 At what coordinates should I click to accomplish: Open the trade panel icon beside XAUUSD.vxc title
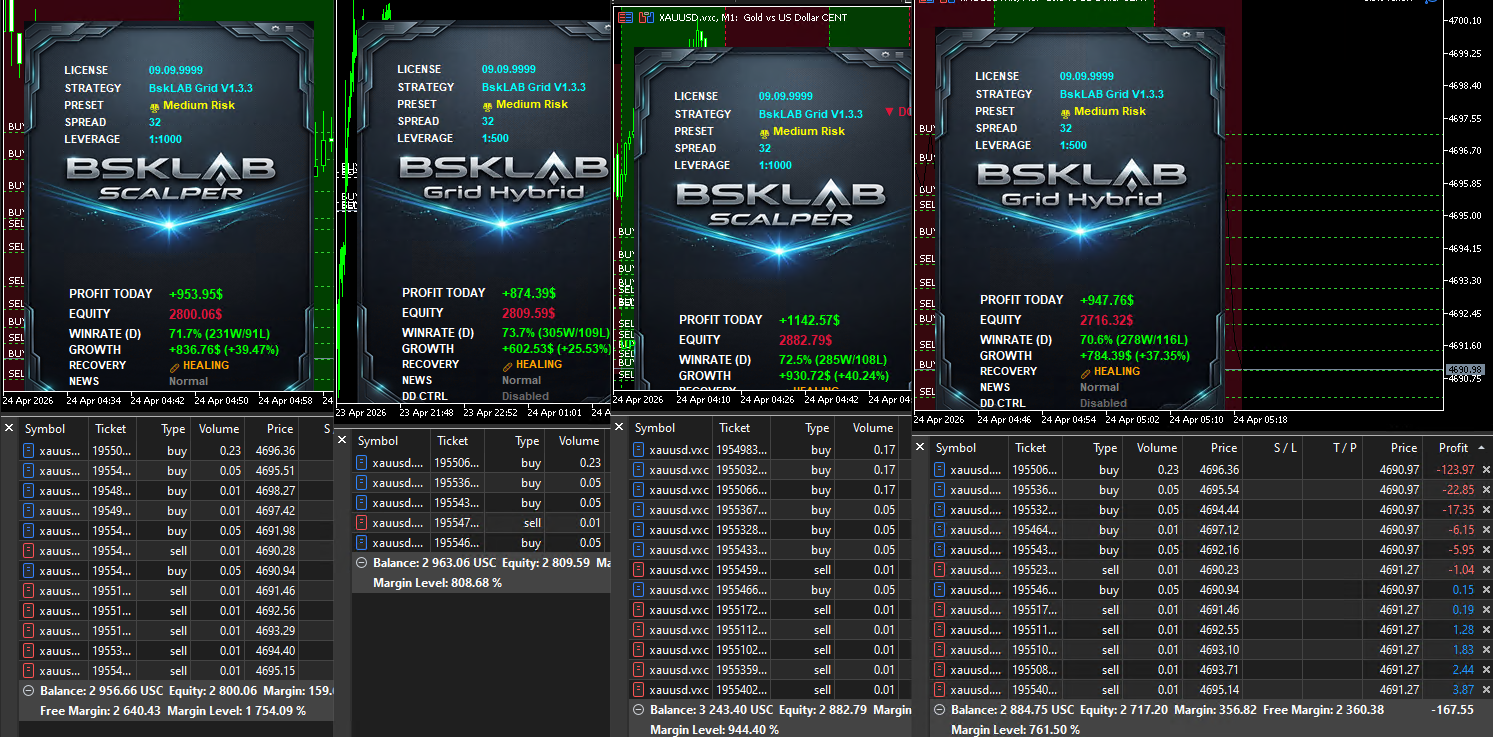626,17
